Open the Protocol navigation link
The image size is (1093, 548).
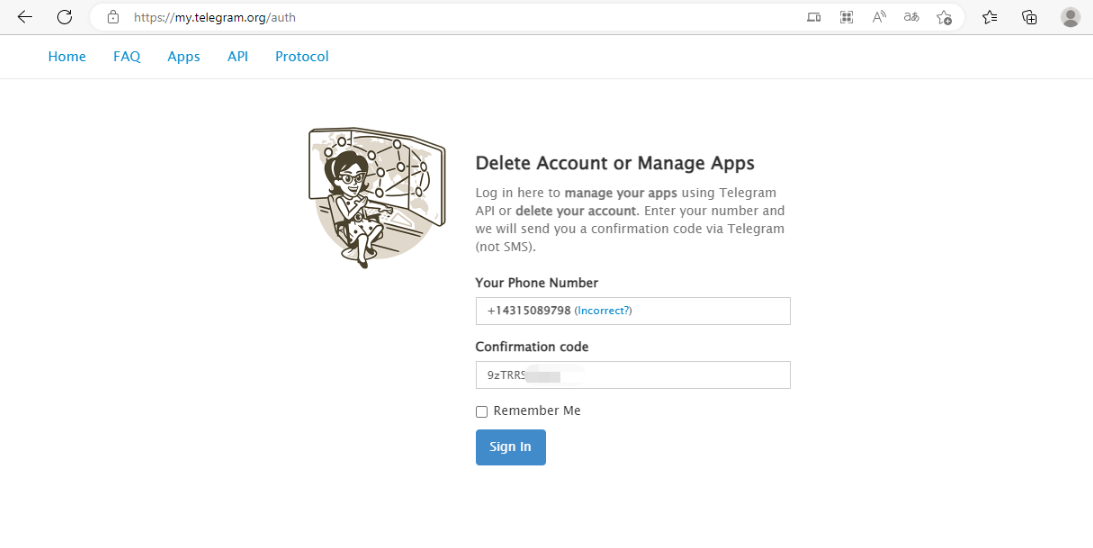click(x=302, y=56)
